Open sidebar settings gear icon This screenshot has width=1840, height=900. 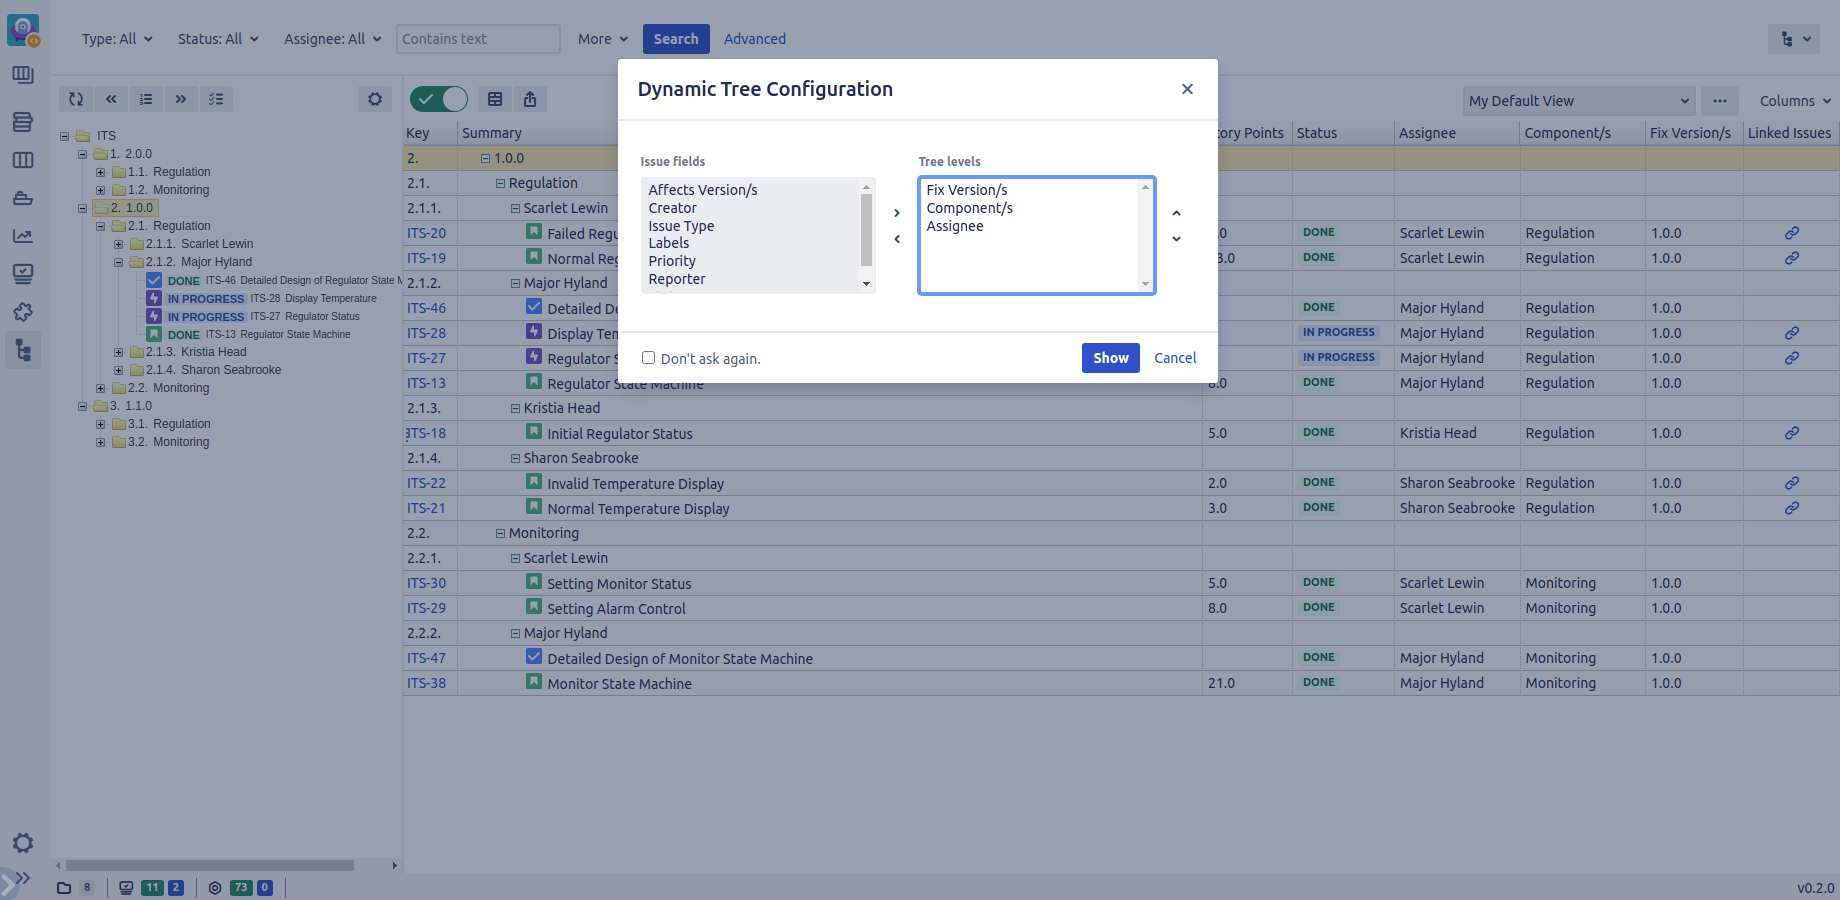click(23, 843)
